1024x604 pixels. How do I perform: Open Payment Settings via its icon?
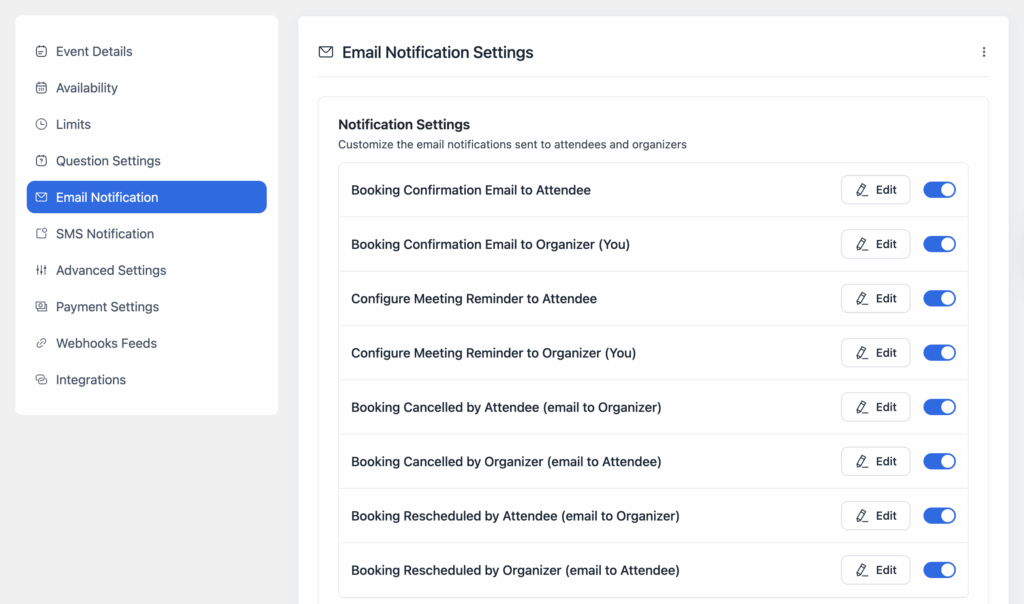coord(40,306)
